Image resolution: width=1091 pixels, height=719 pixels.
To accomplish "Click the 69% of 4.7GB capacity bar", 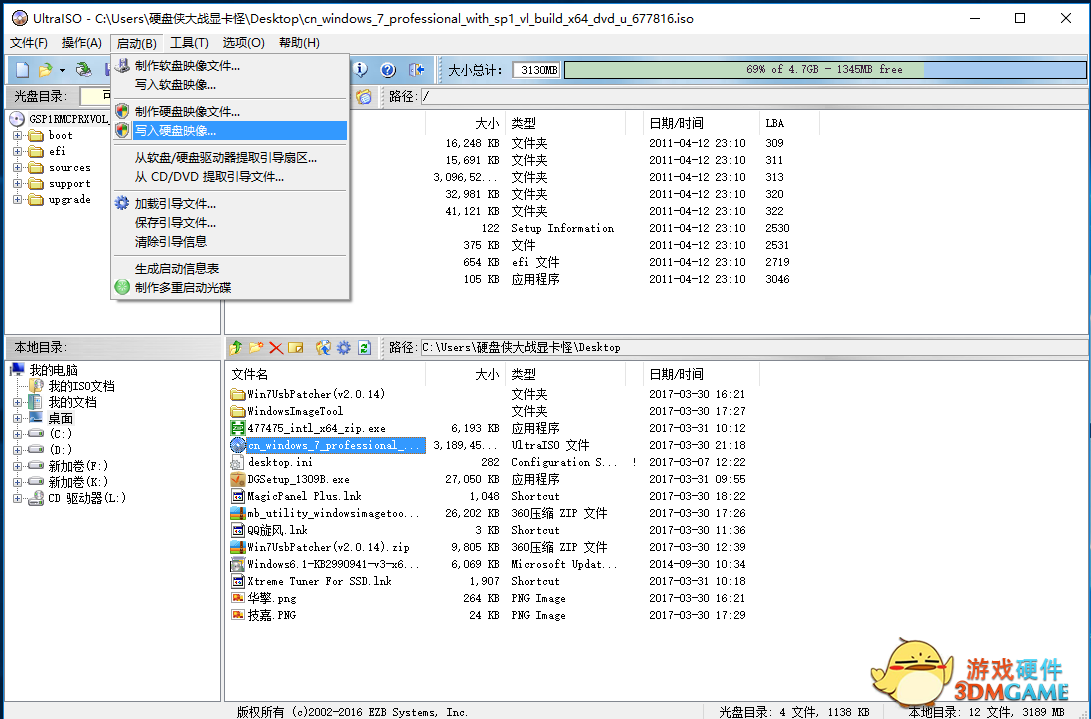I will tap(825, 70).
